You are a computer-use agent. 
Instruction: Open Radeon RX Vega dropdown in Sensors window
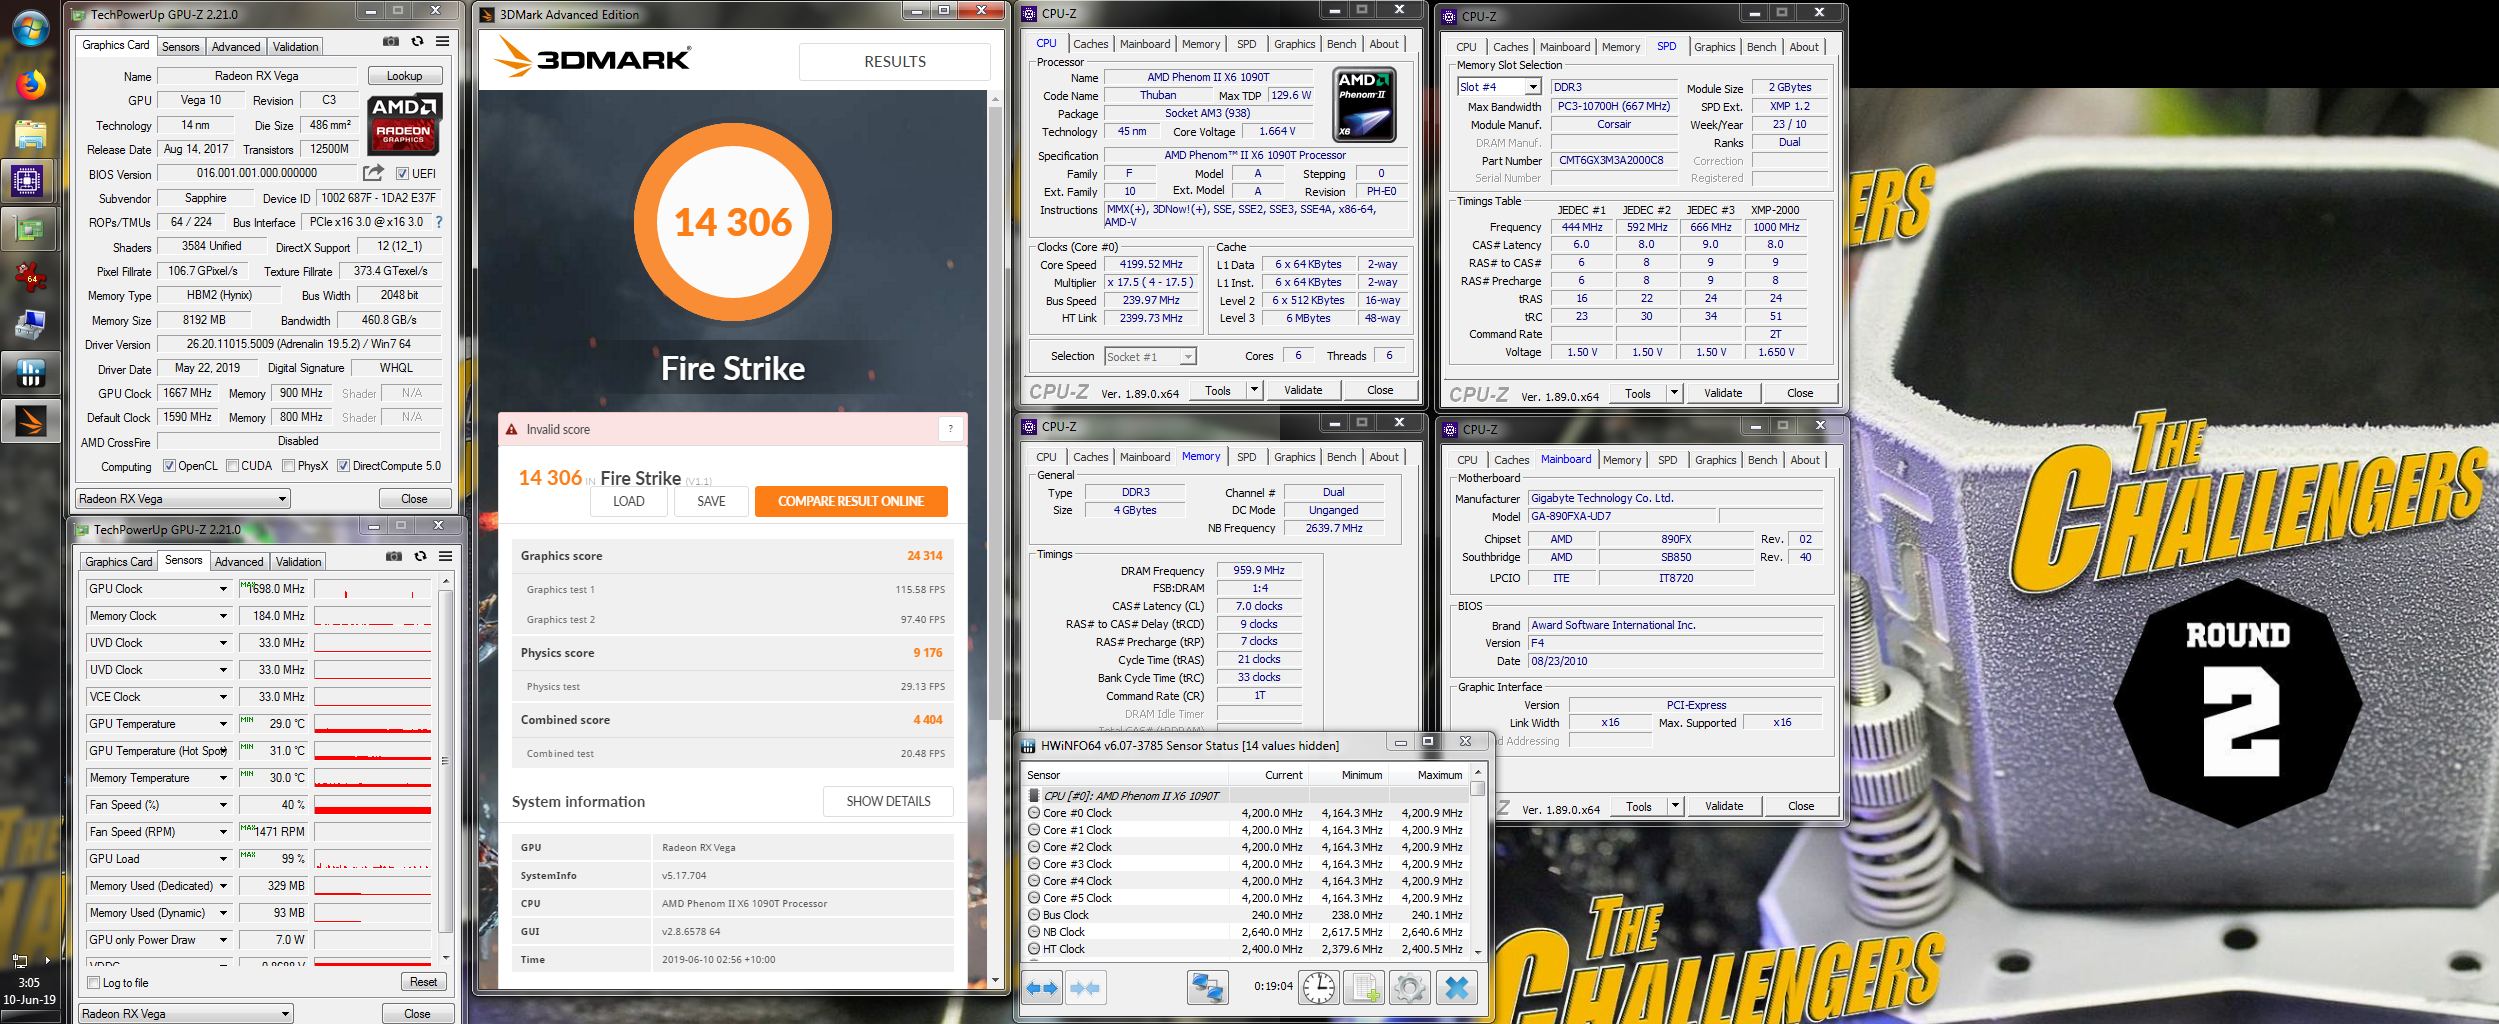pyautogui.click(x=186, y=1014)
